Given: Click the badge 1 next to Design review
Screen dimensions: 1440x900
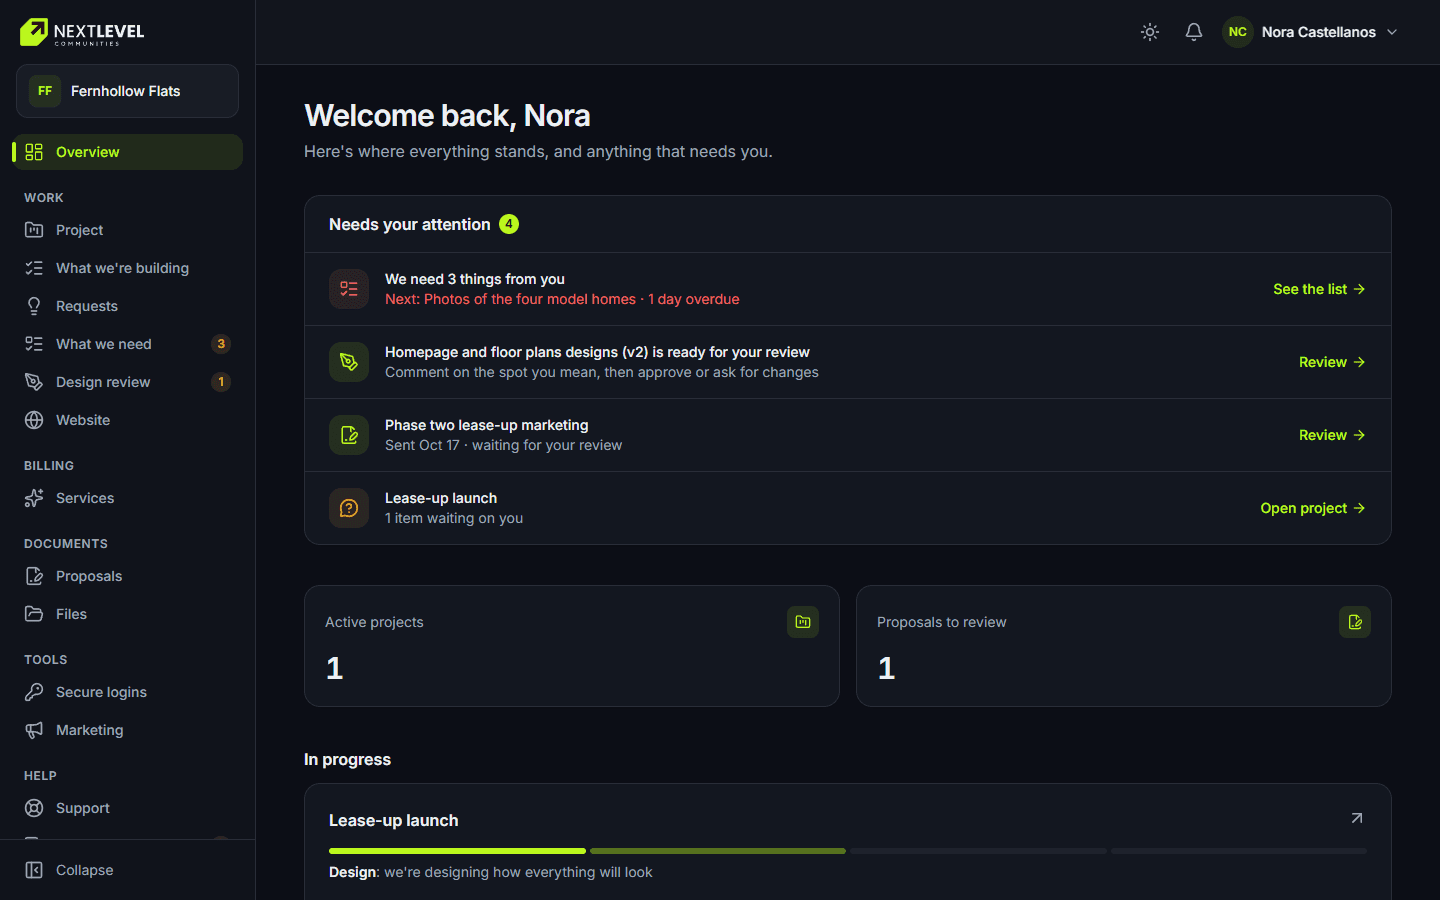Looking at the screenshot, I should pos(221,382).
